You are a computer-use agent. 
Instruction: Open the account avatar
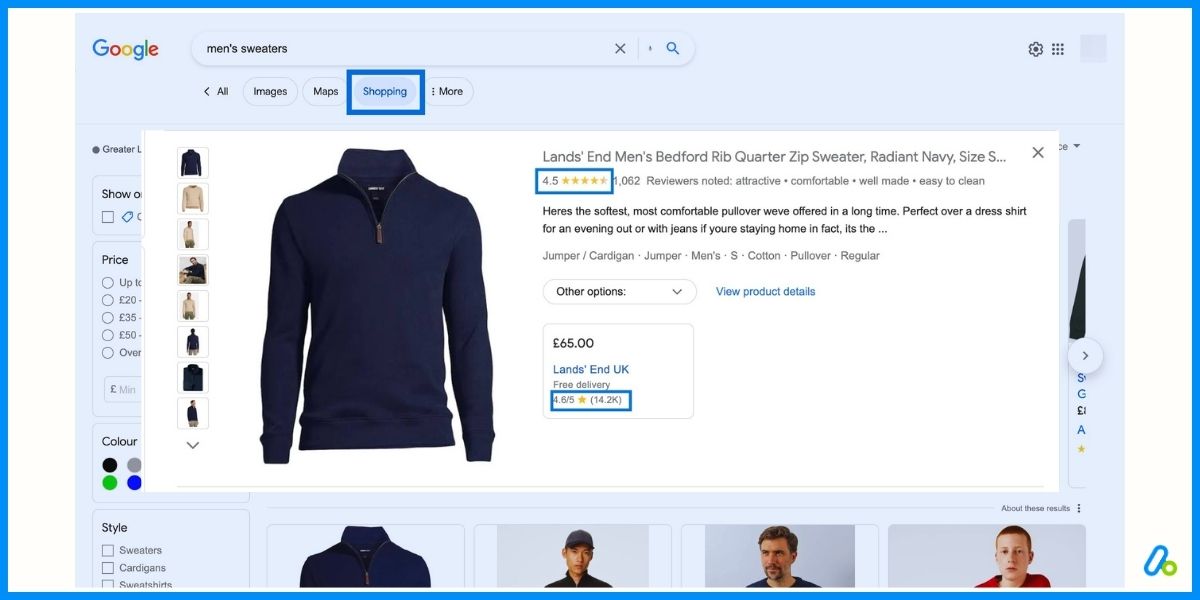[x=1093, y=48]
